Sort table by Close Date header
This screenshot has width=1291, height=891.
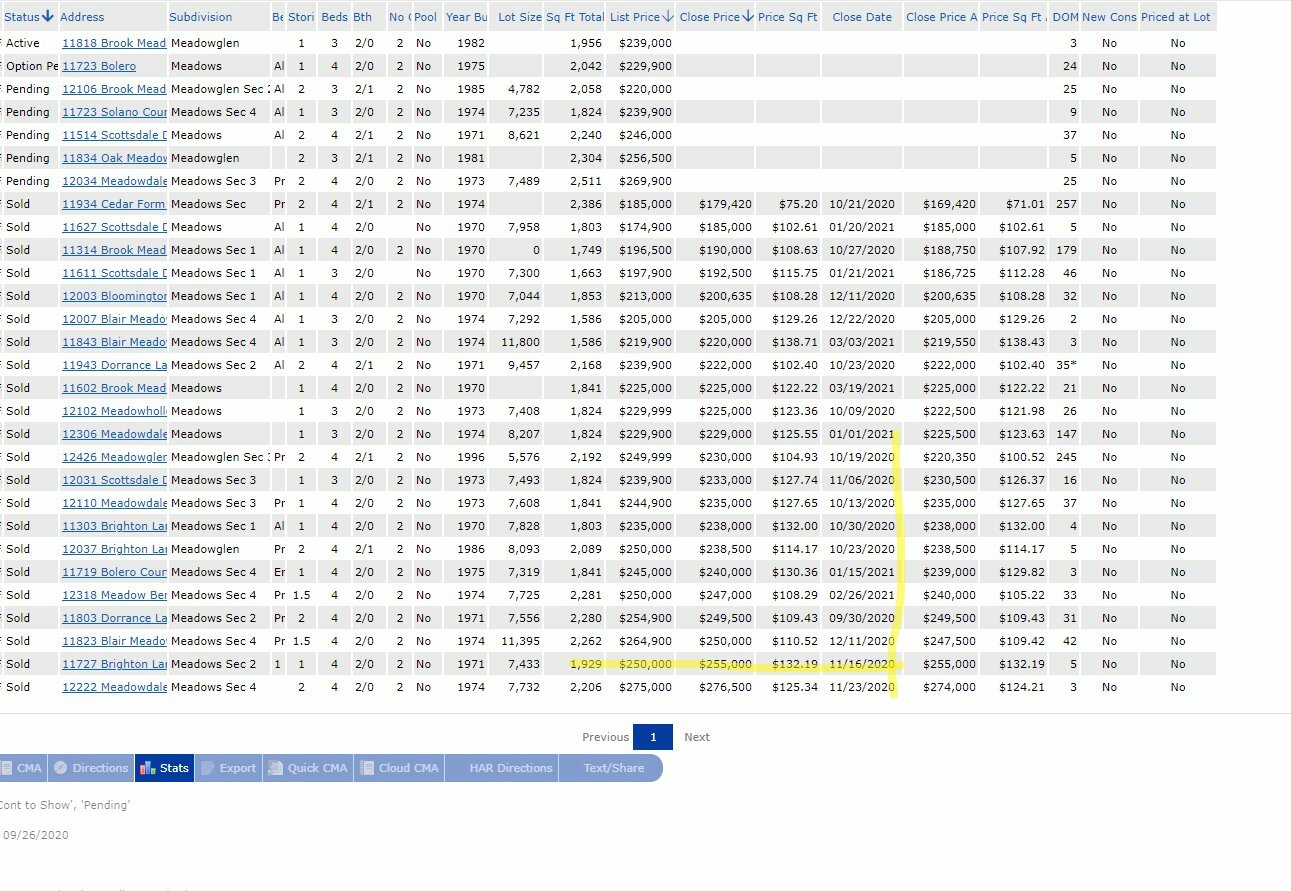click(x=861, y=17)
